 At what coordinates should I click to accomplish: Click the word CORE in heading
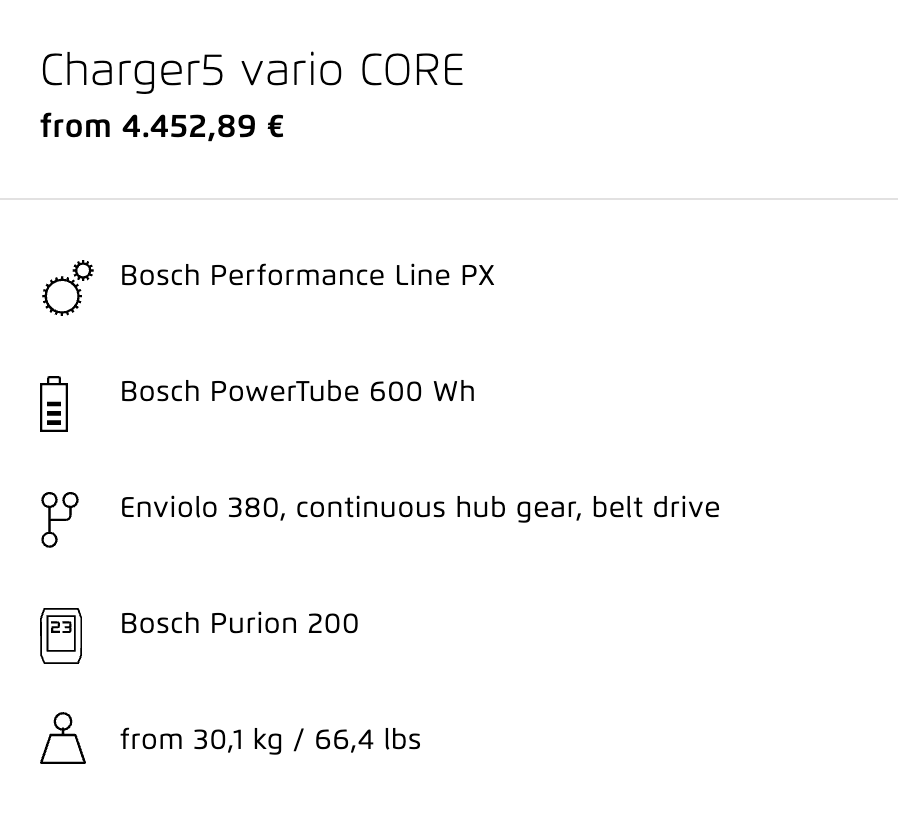point(412,71)
